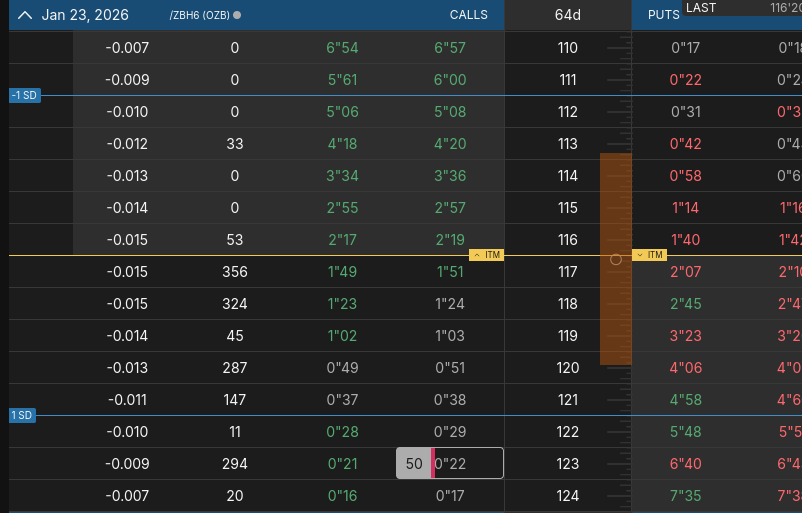Select the 113 strike call ask 4"20
This screenshot has width=802, height=513.
450,144
